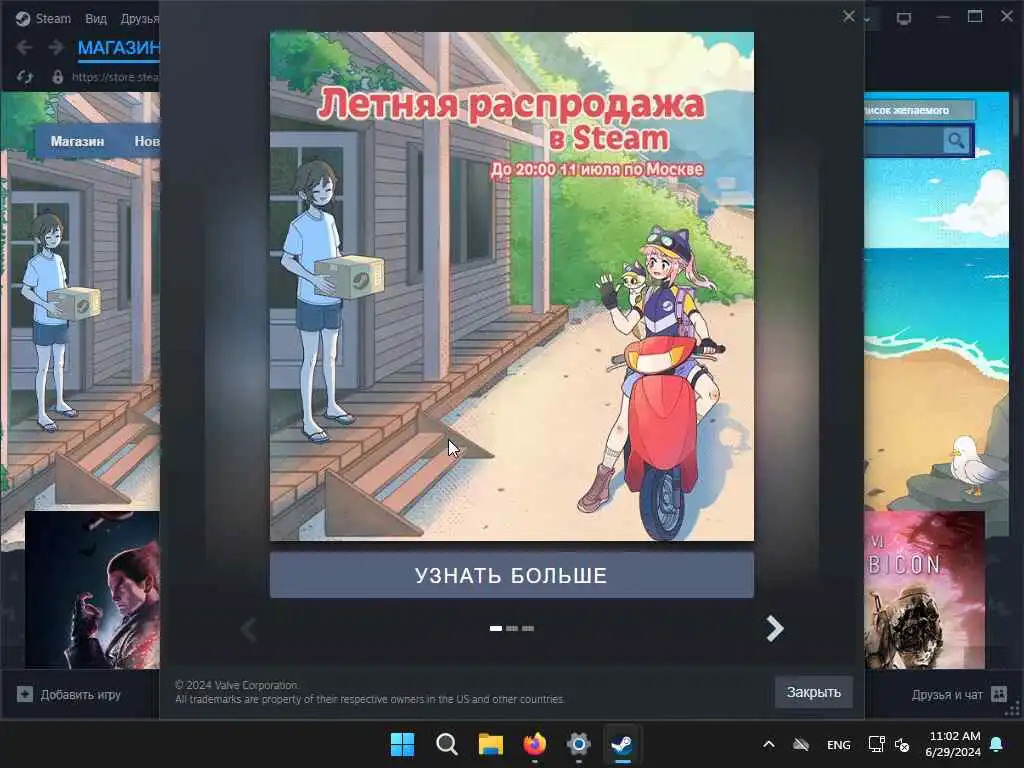Click the Steam taskbar icon
Image resolution: width=1024 pixels, height=768 pixels.
(622, 744)
